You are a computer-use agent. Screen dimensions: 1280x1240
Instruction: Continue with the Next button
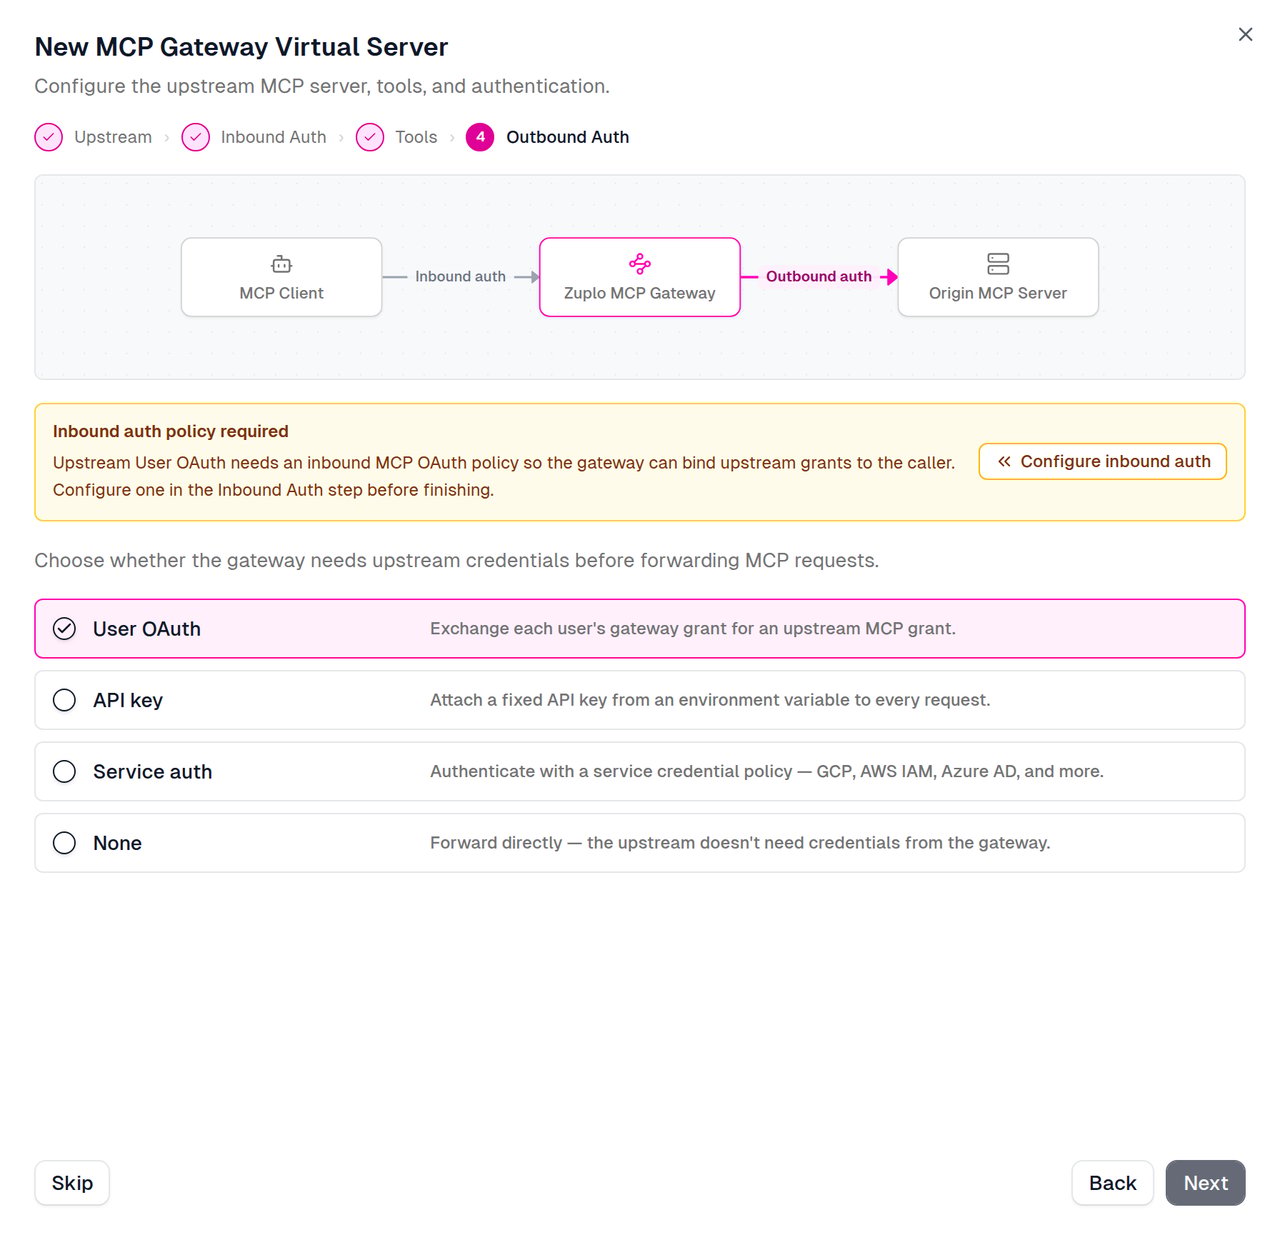point(1206,1183)
